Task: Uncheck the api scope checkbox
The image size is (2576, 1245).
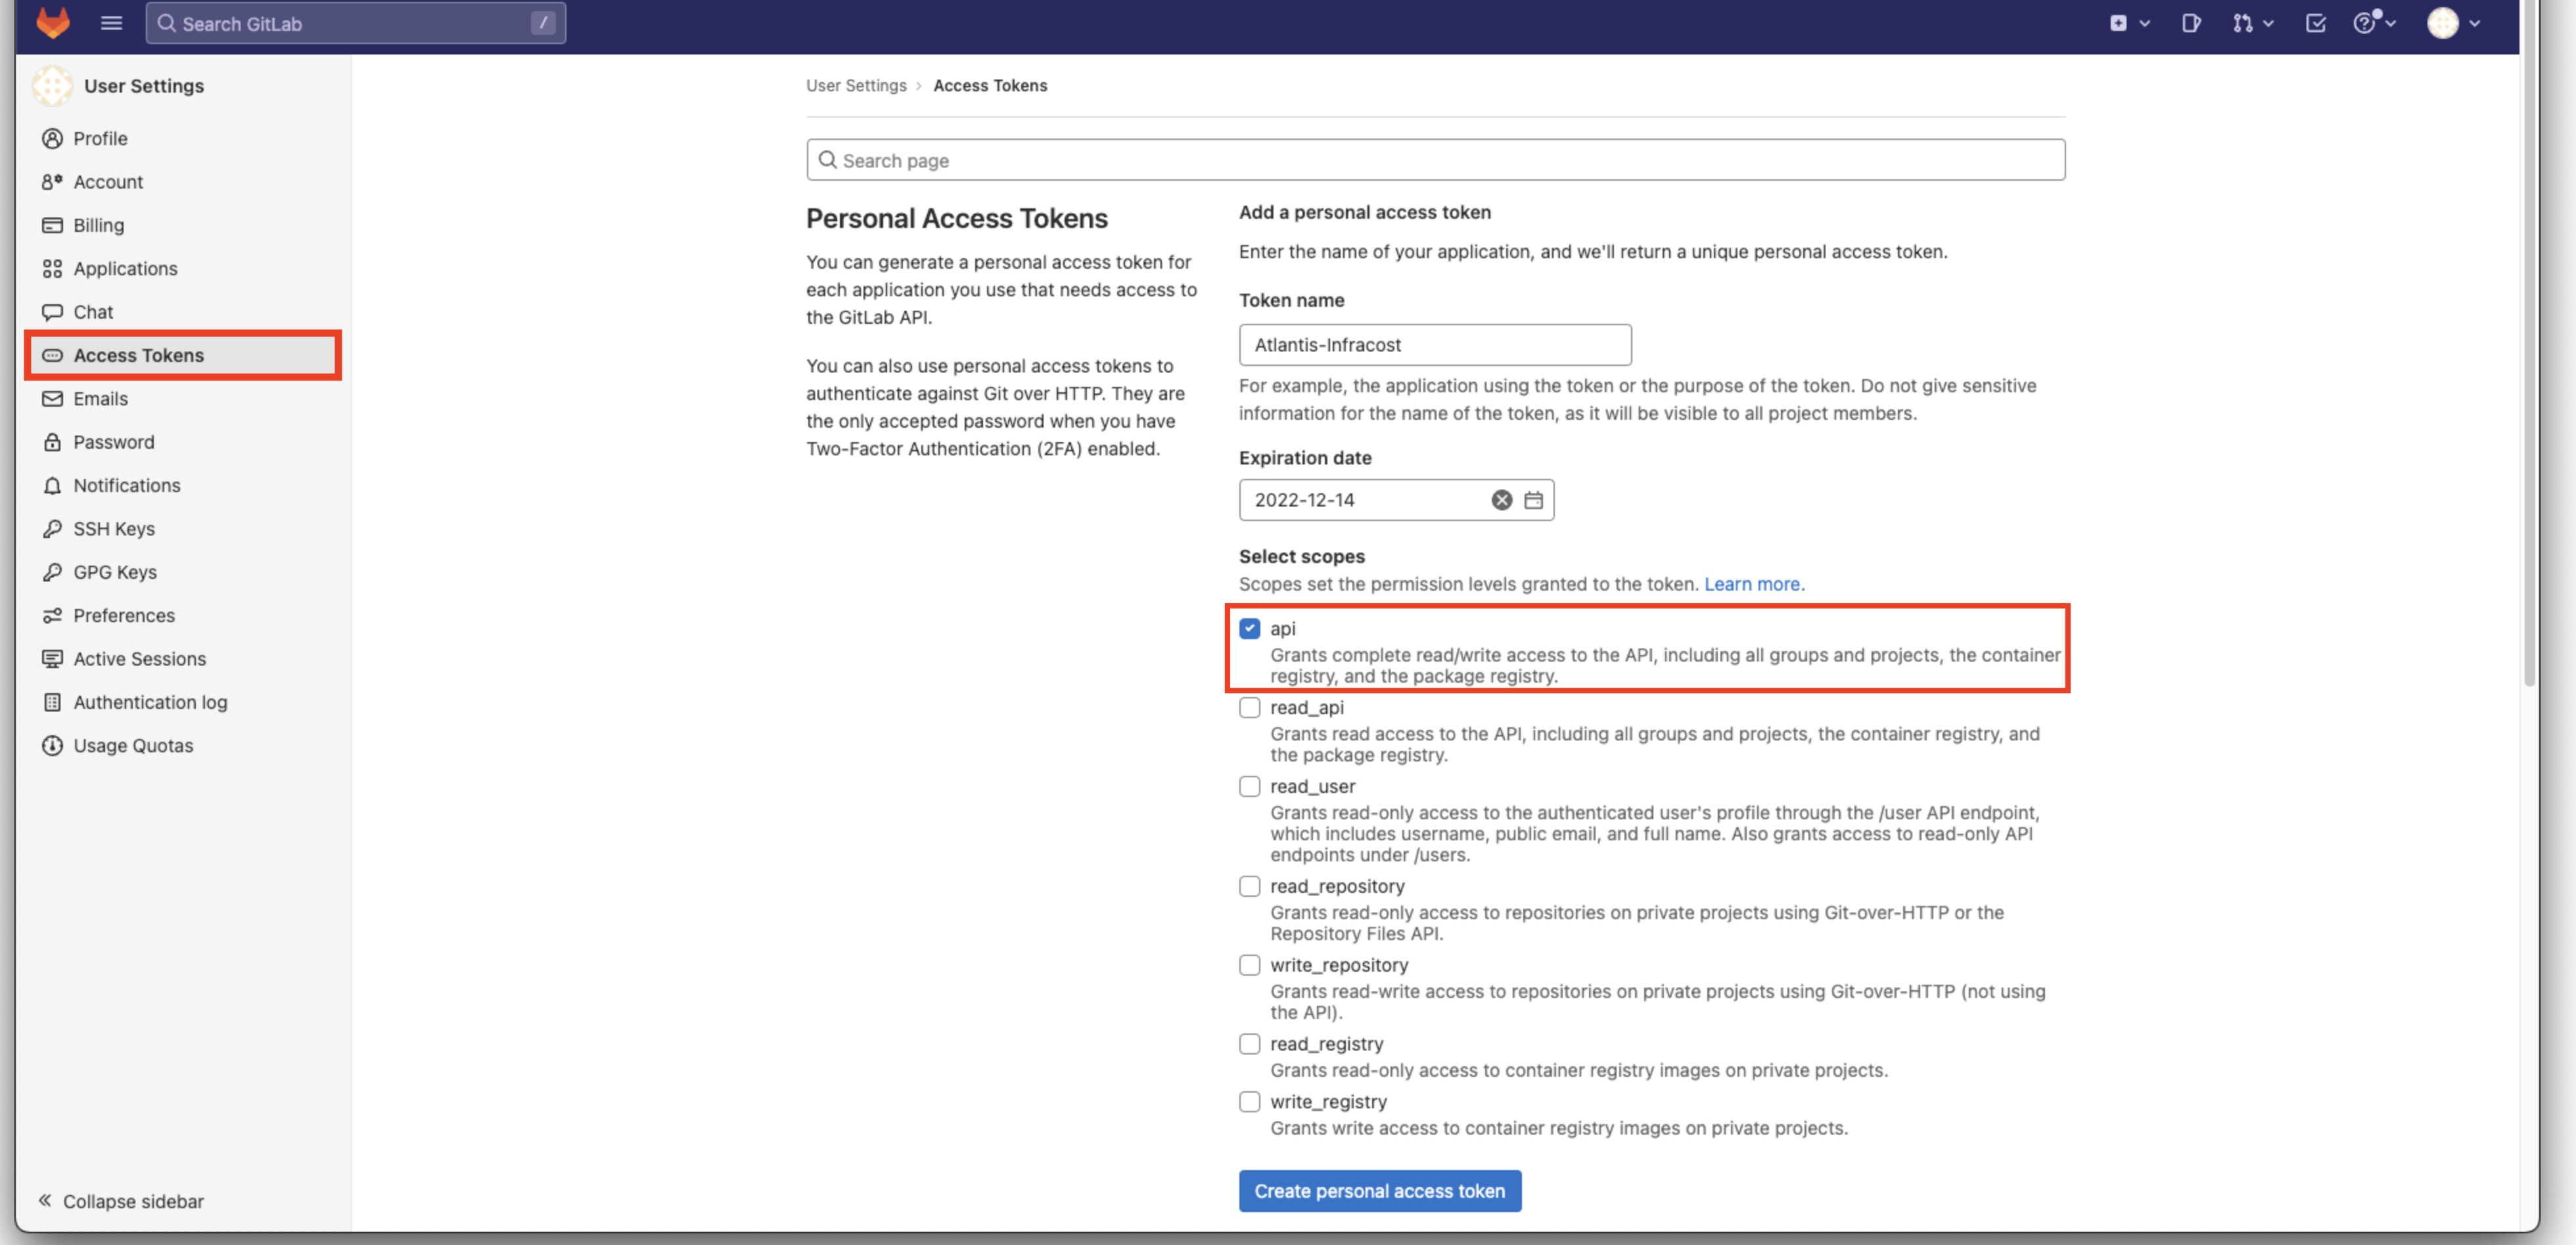Action: 1249,628
